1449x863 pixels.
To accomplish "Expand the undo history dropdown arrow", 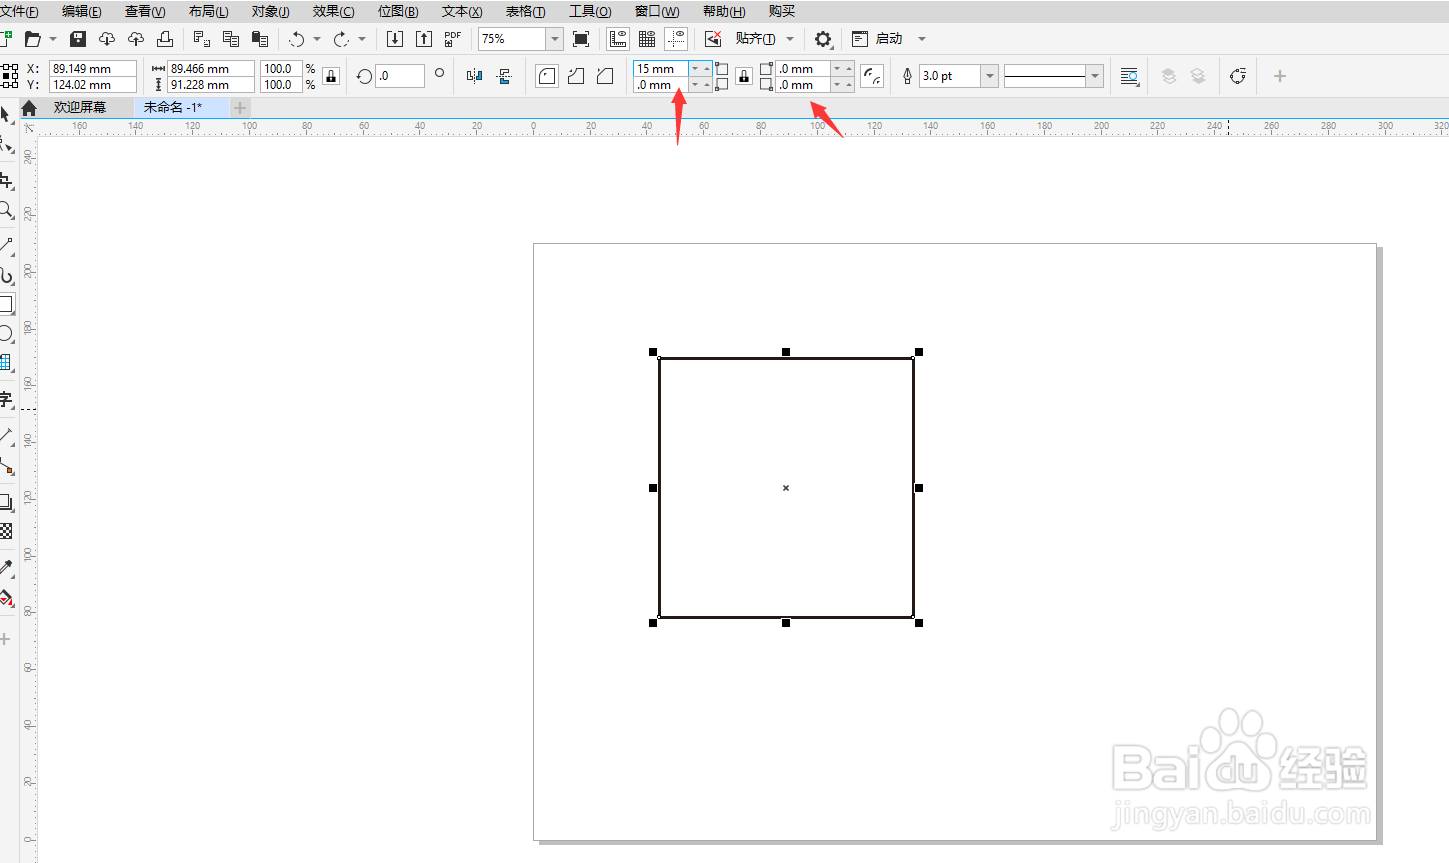I will [317, 39].
